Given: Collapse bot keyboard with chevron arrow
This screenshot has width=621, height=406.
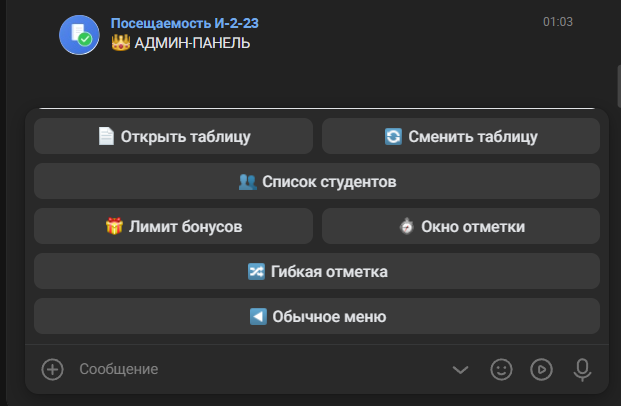Looking at the screenshot, I should [460, 370].
